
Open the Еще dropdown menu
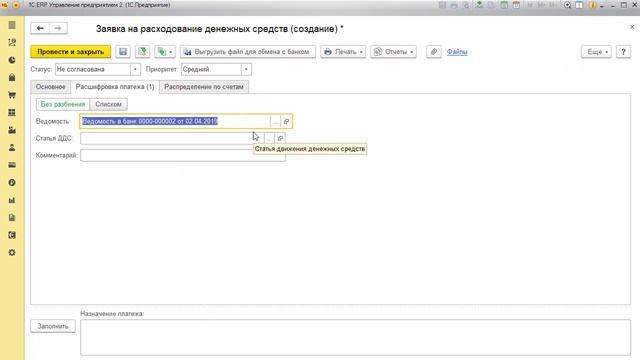click(596, 52)
